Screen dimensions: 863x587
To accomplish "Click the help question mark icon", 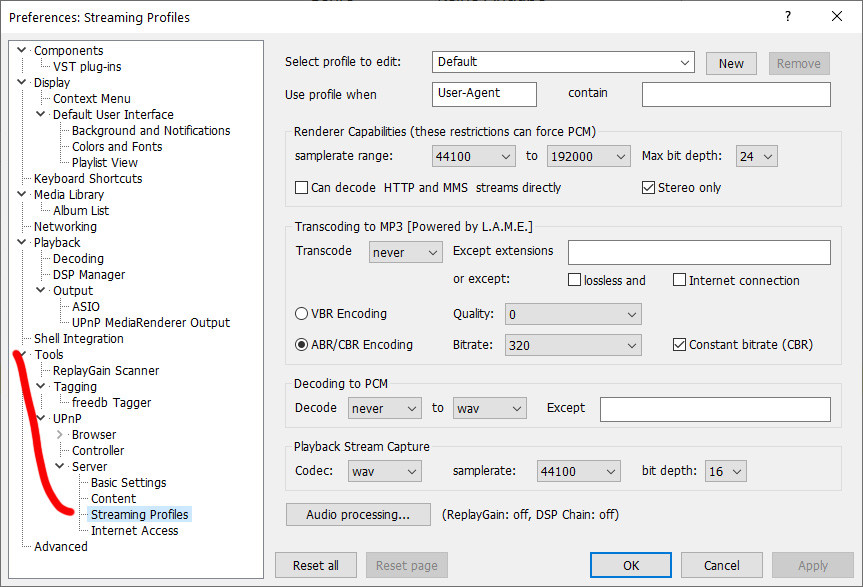I will pos(789,16).
